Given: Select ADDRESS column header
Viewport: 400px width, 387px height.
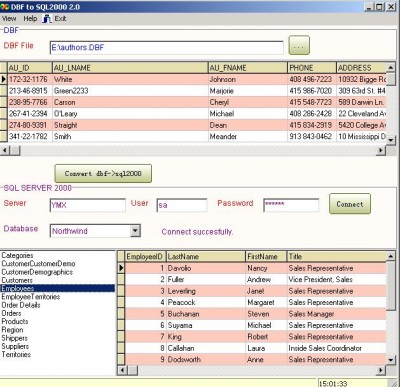Looking at the screenshot, I should pos(361,68).
